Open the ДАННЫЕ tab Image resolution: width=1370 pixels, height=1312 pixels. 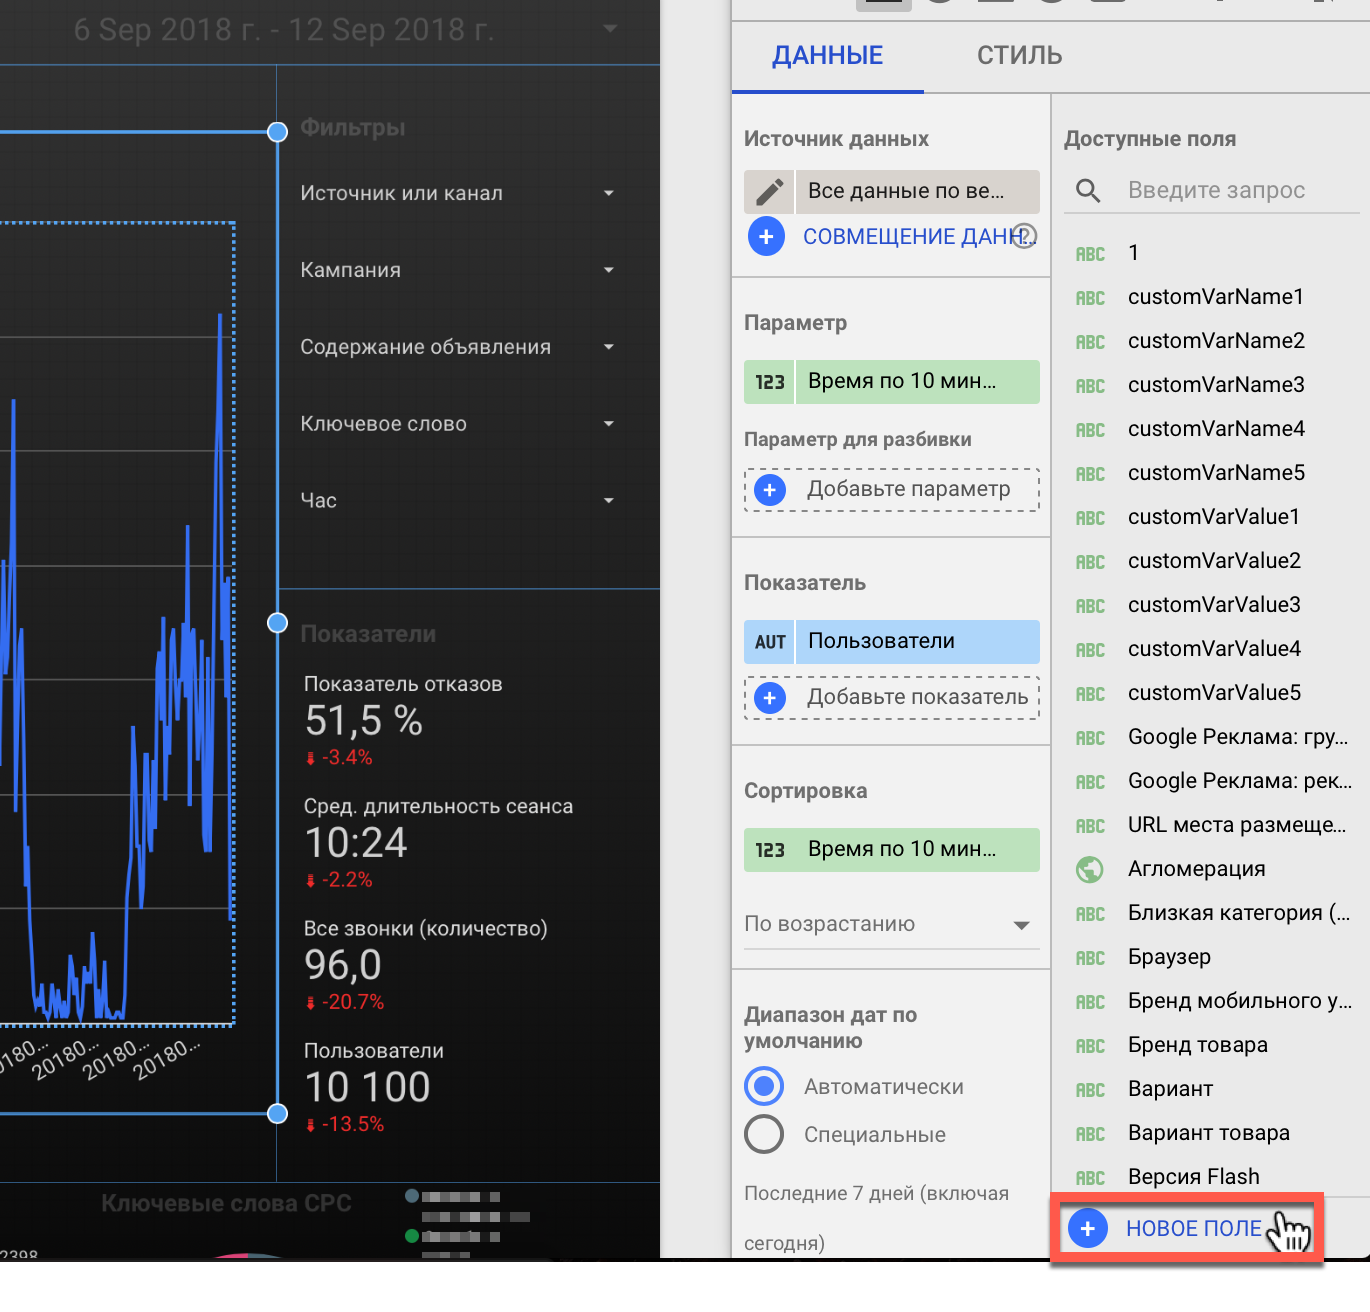(x=828, y=55)
